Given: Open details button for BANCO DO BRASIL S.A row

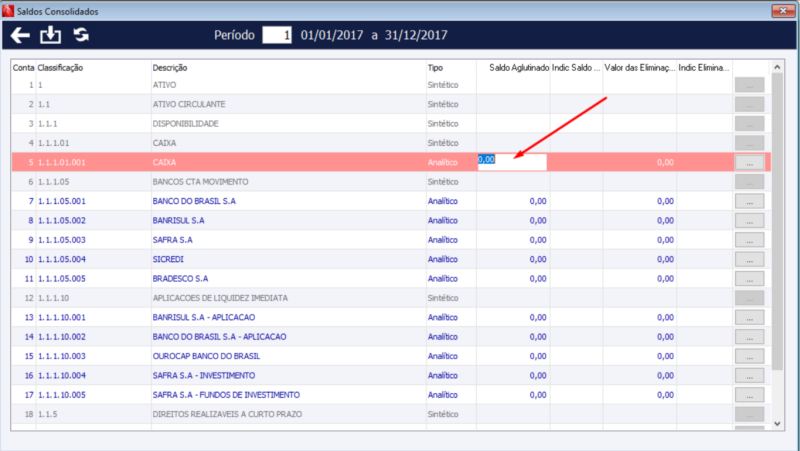Looking at the screenshot, I should click(x=749, y=202).
